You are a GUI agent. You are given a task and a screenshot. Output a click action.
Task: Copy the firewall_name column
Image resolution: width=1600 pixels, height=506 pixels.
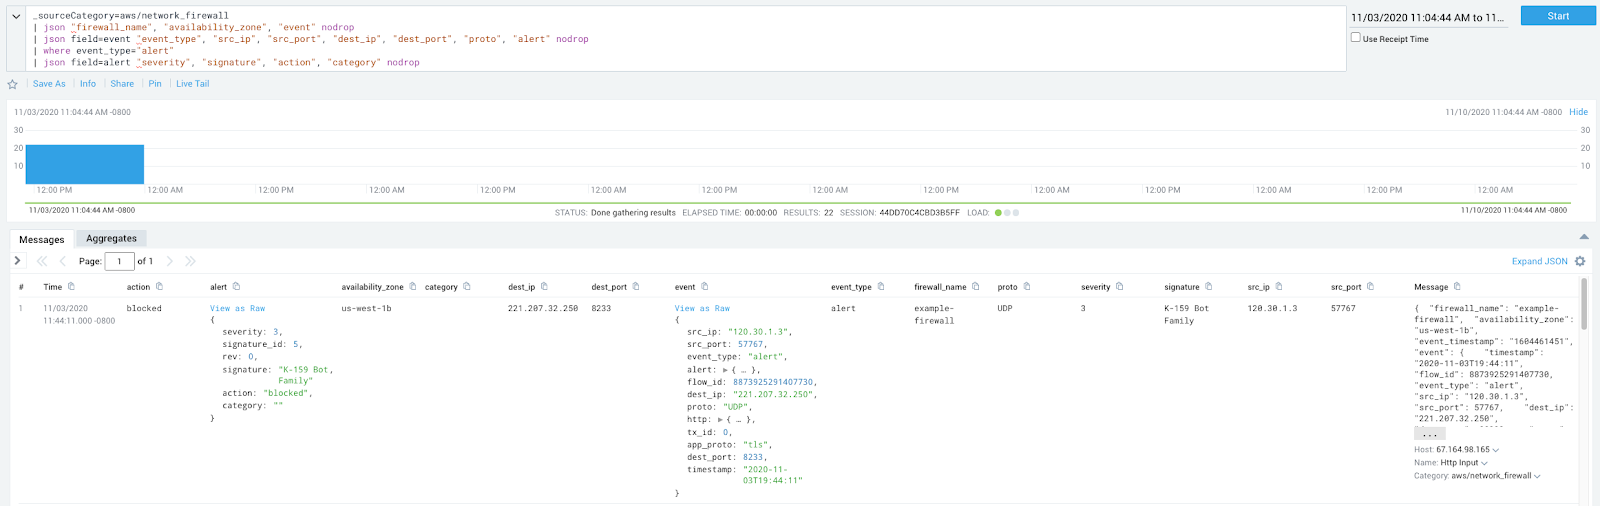[x=976, y=287]
